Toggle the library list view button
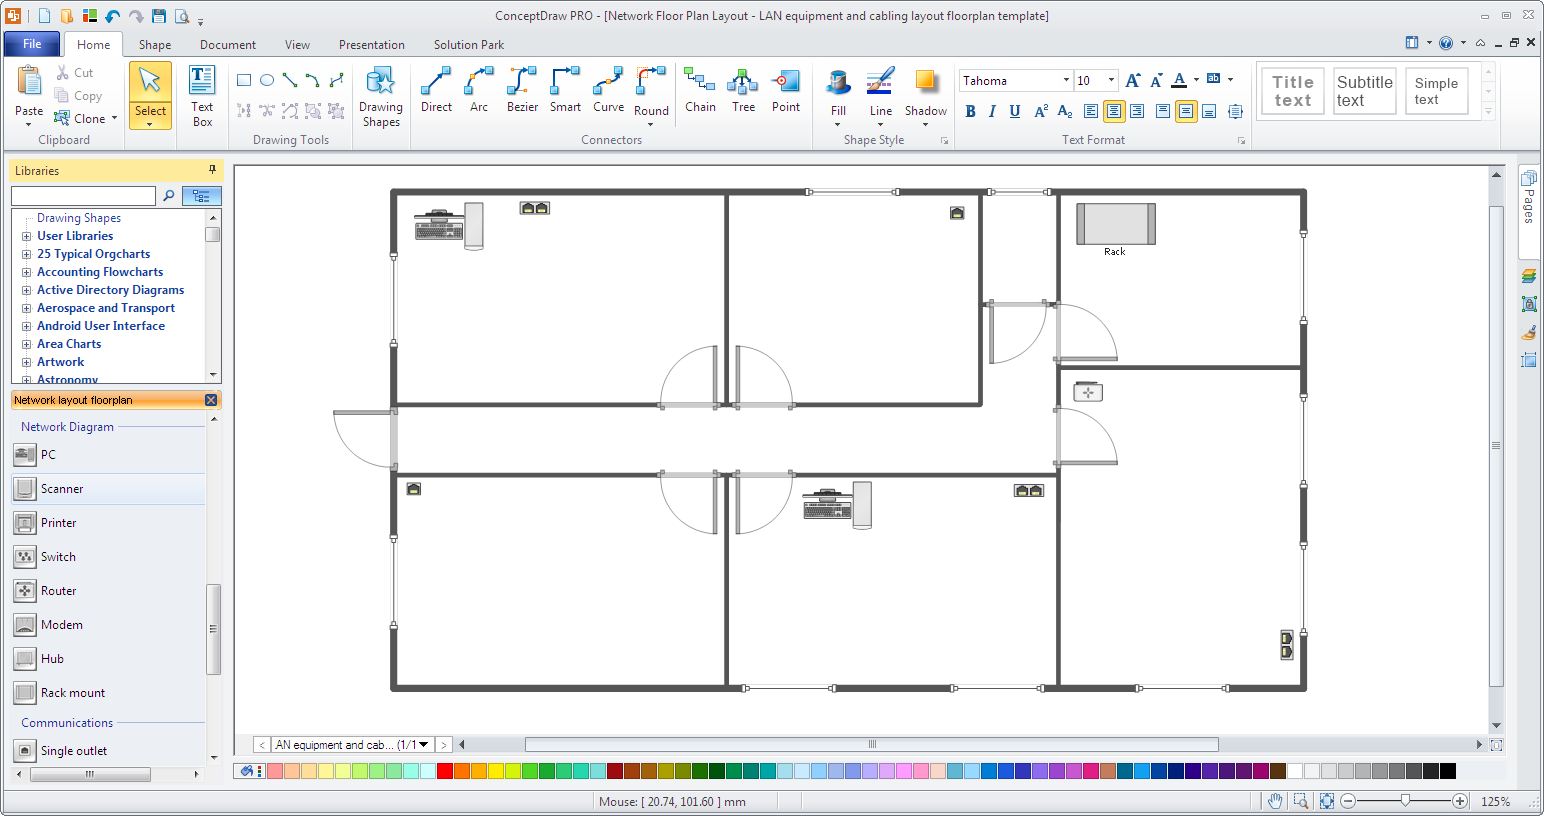 tap(202, 196)
